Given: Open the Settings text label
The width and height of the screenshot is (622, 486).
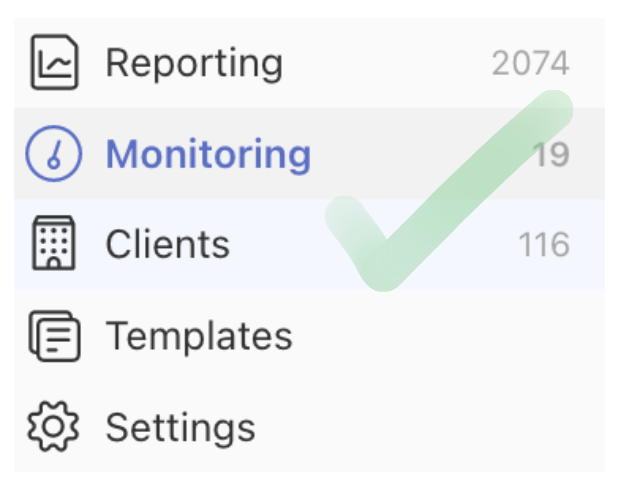Looking at the screenshot, I should click(181, 428).
